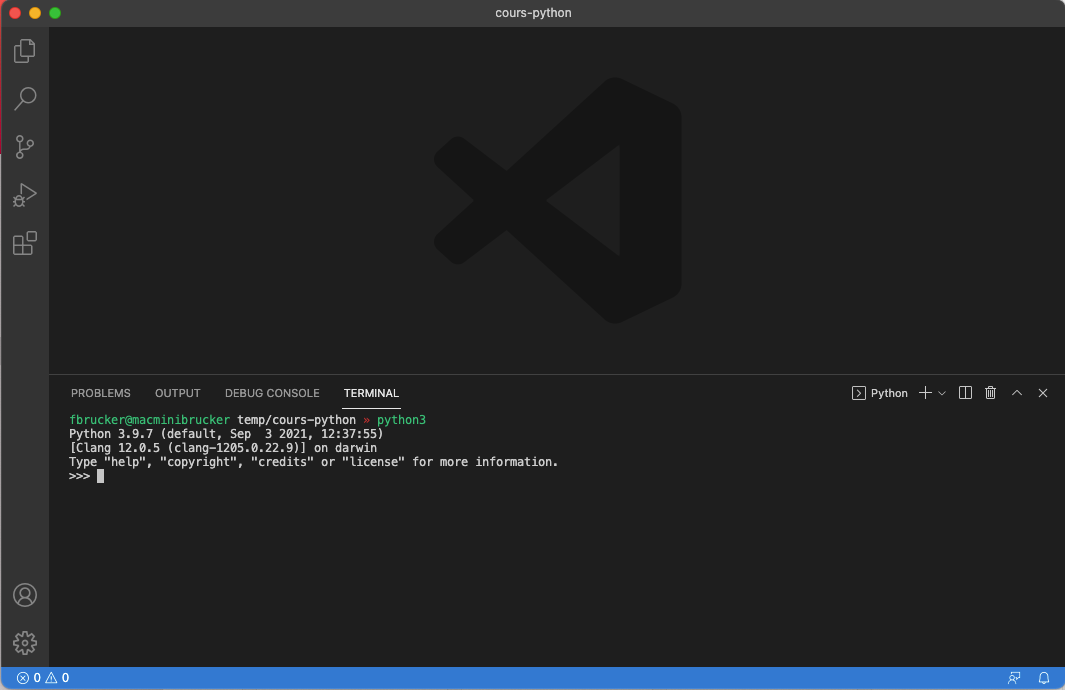Create a new terminal with plus button
This screenshot has height=690, width=1065.
tap(925, 393)
